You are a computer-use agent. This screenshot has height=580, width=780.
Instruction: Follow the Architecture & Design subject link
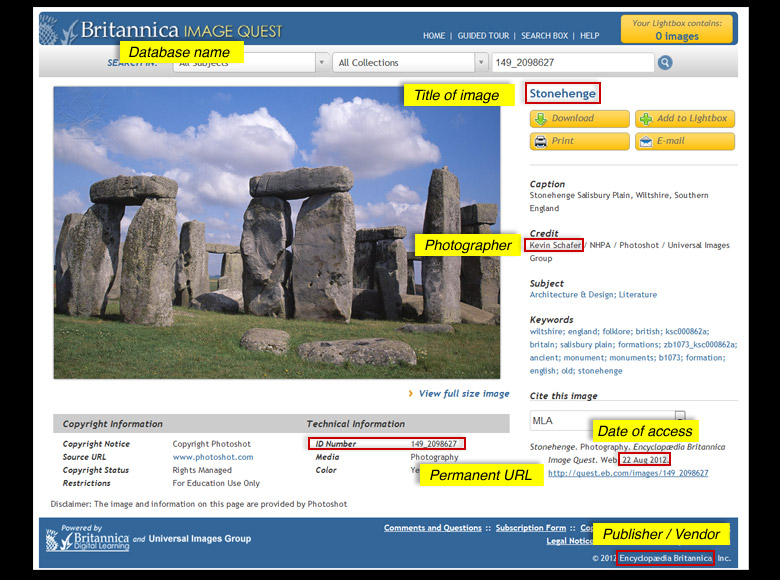570,295
